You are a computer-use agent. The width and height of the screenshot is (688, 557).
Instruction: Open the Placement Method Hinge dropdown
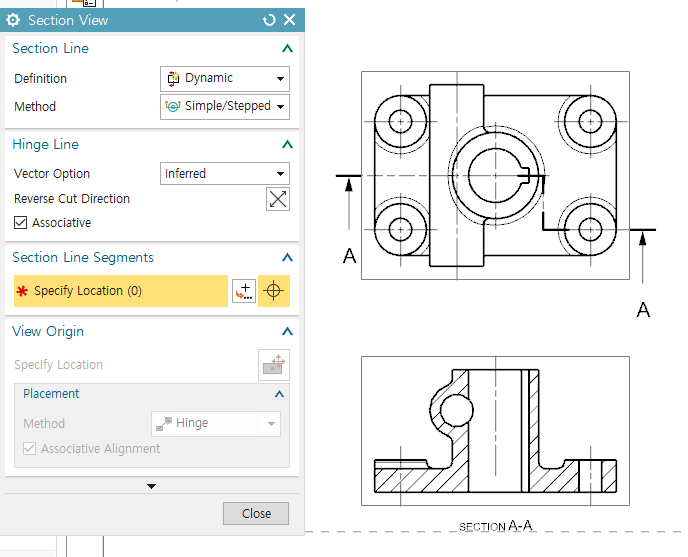point(215,423)
